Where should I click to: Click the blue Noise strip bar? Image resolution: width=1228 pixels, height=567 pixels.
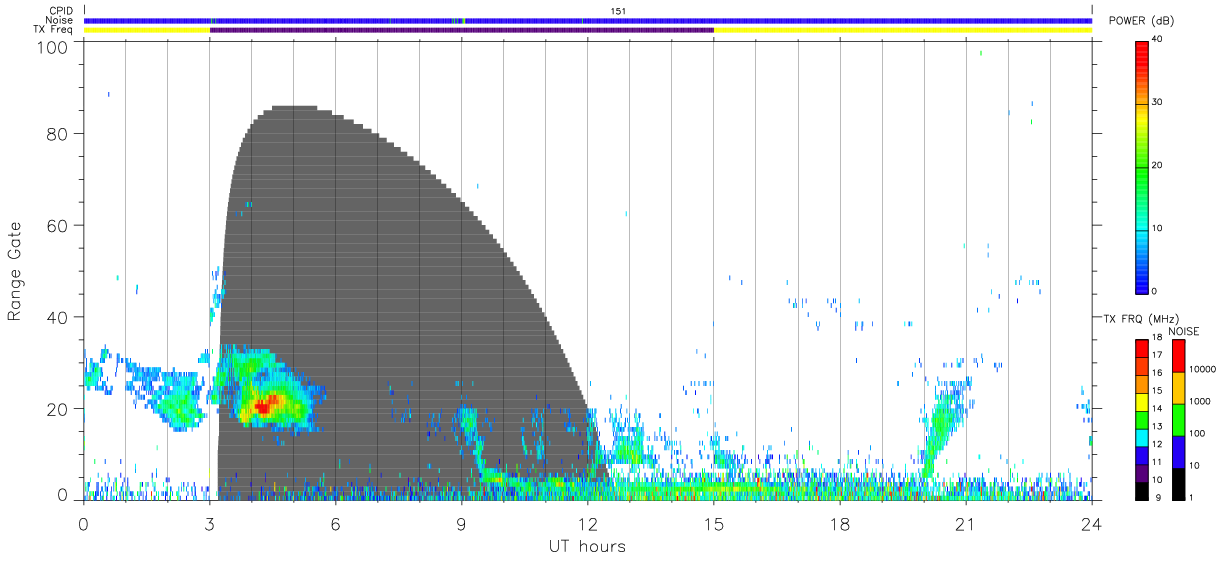pyautogui.click(x=588, y=20)
